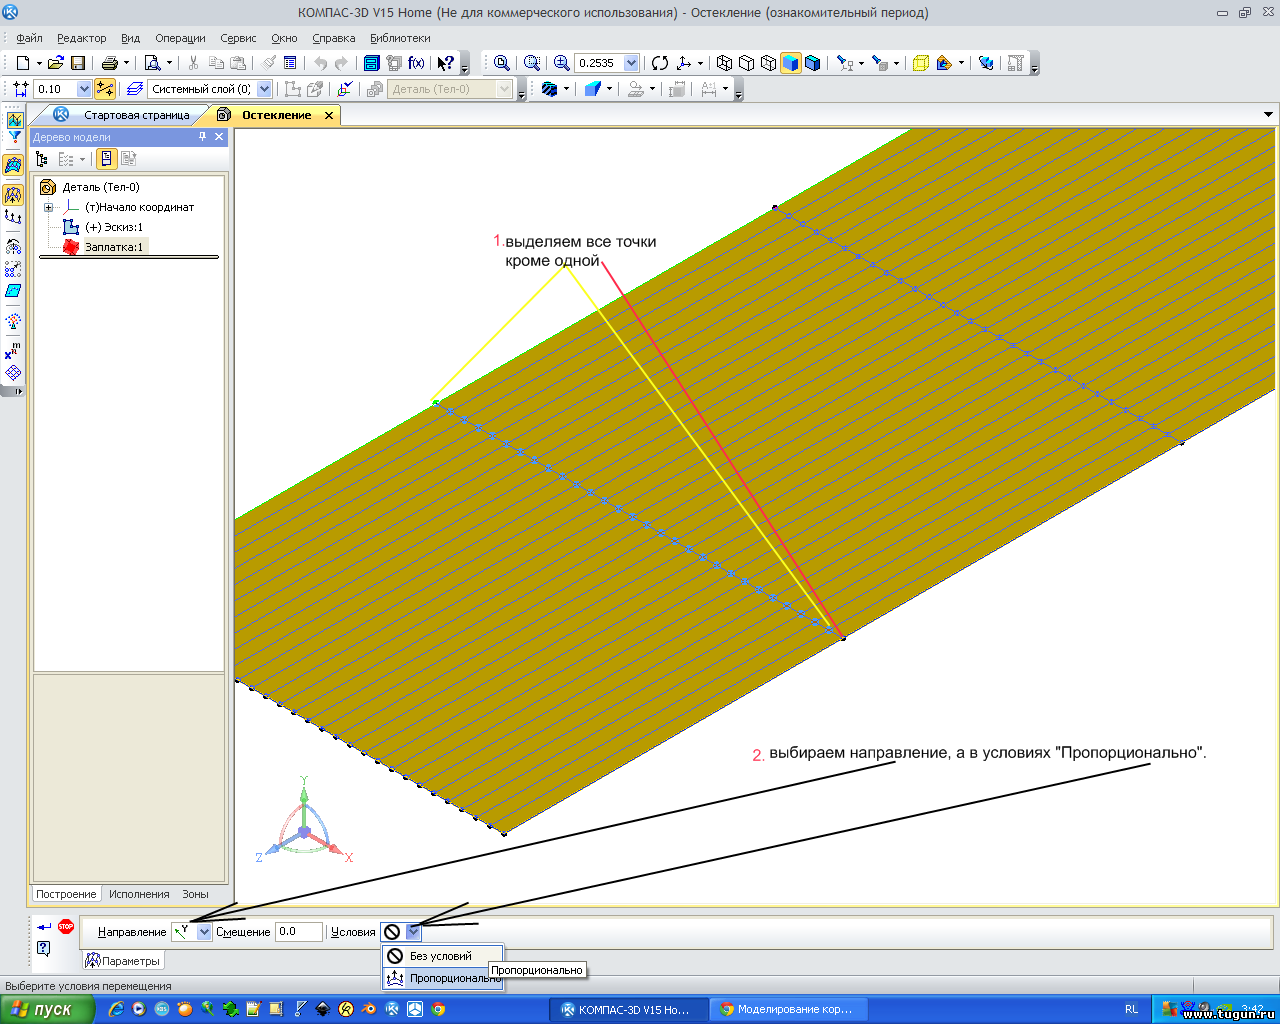
Task: Click the Параметры tab button
Action: click(x=123, y=961)
